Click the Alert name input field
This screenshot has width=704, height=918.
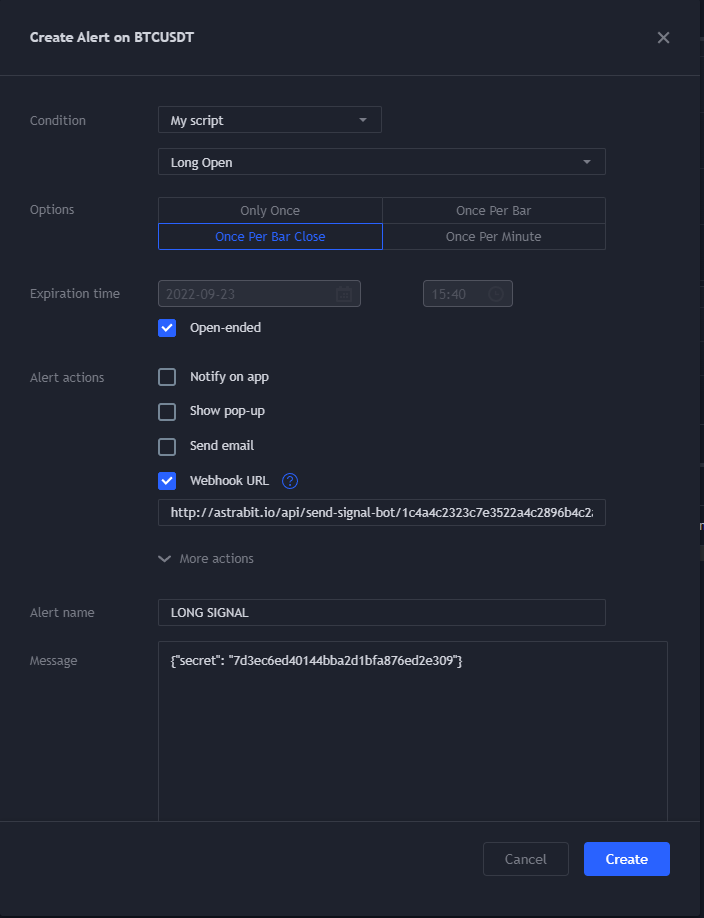(x=381, y=612)
